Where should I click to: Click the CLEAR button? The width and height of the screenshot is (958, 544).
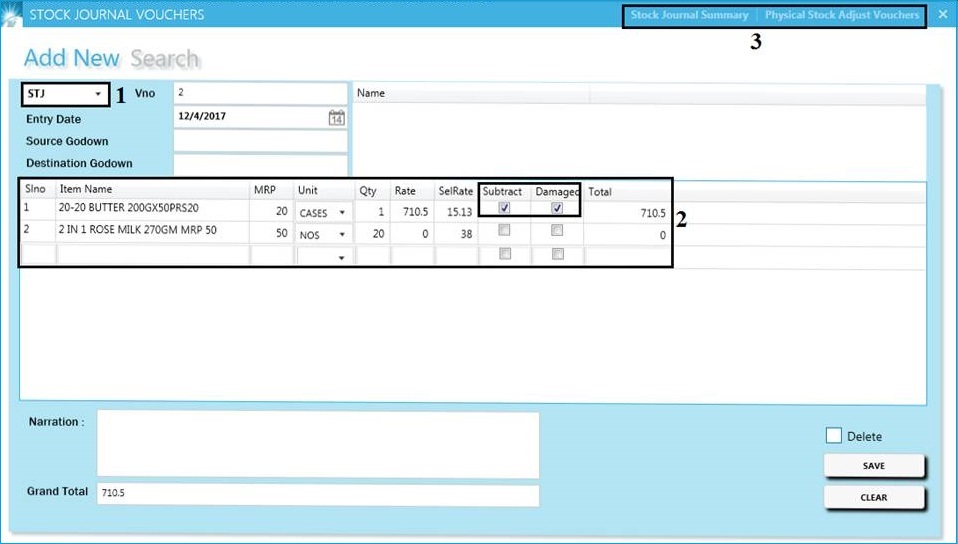(874, 498)
